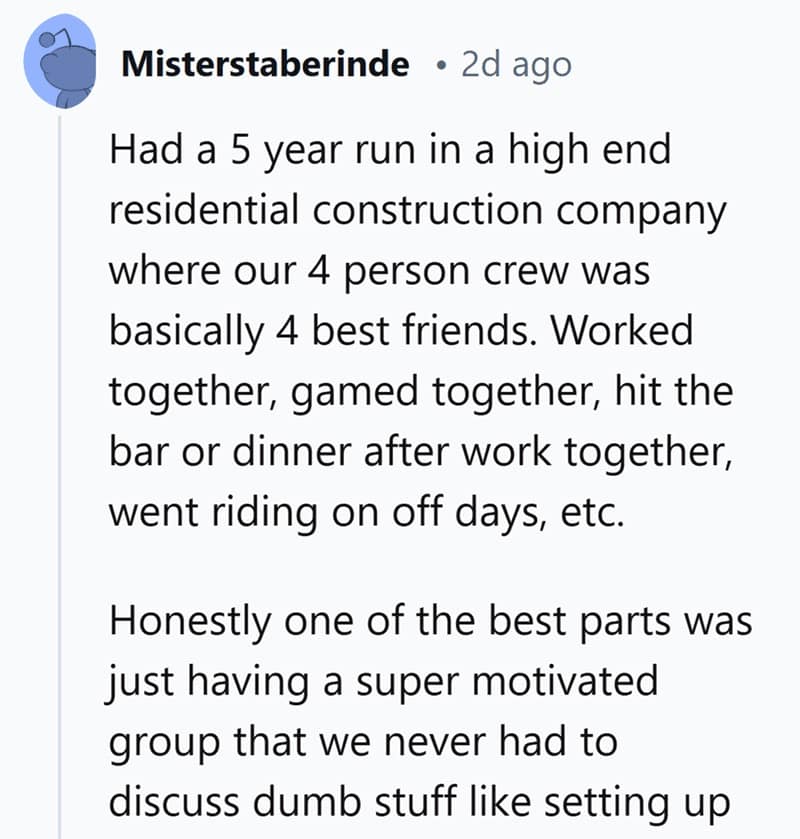800x839 pixels.
Task: Click the dot separator before the timestamp
Action: [442, 66]
